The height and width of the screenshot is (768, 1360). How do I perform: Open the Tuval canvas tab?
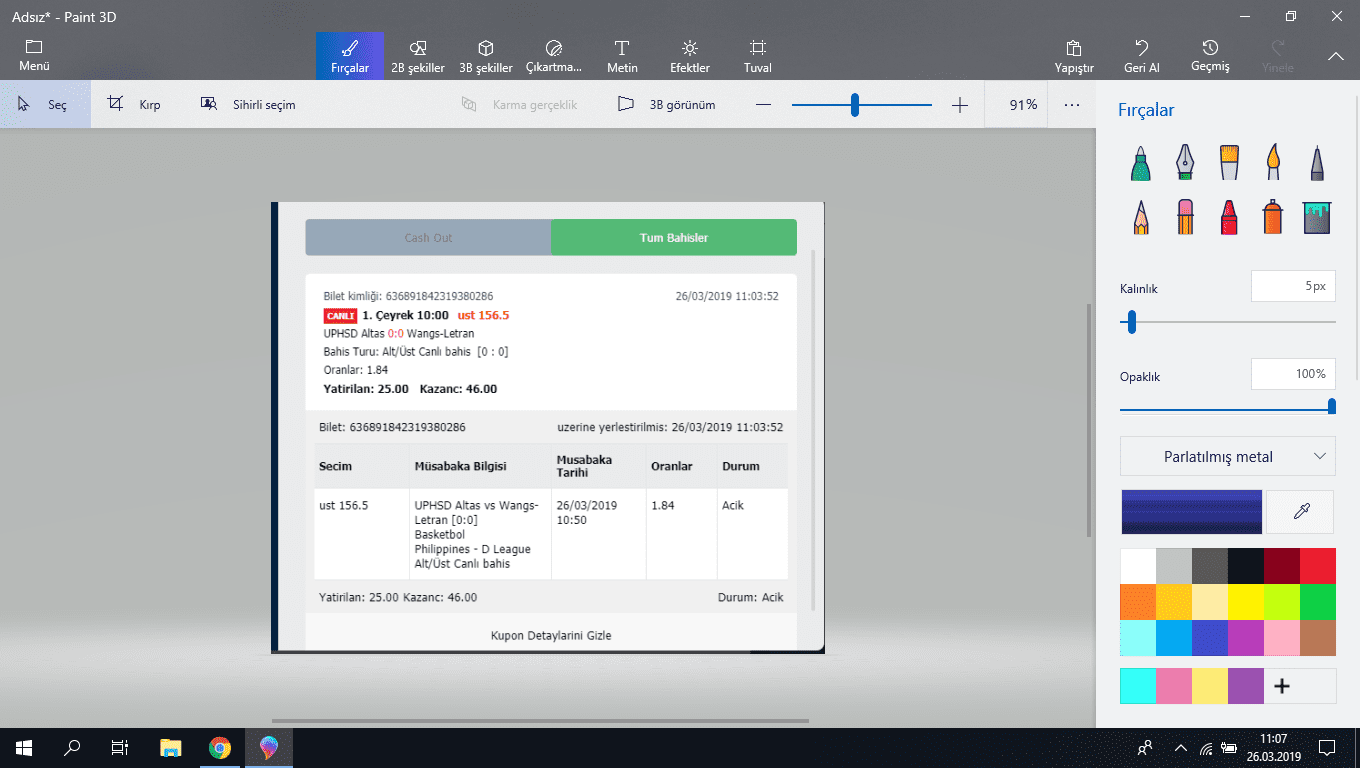758,56
